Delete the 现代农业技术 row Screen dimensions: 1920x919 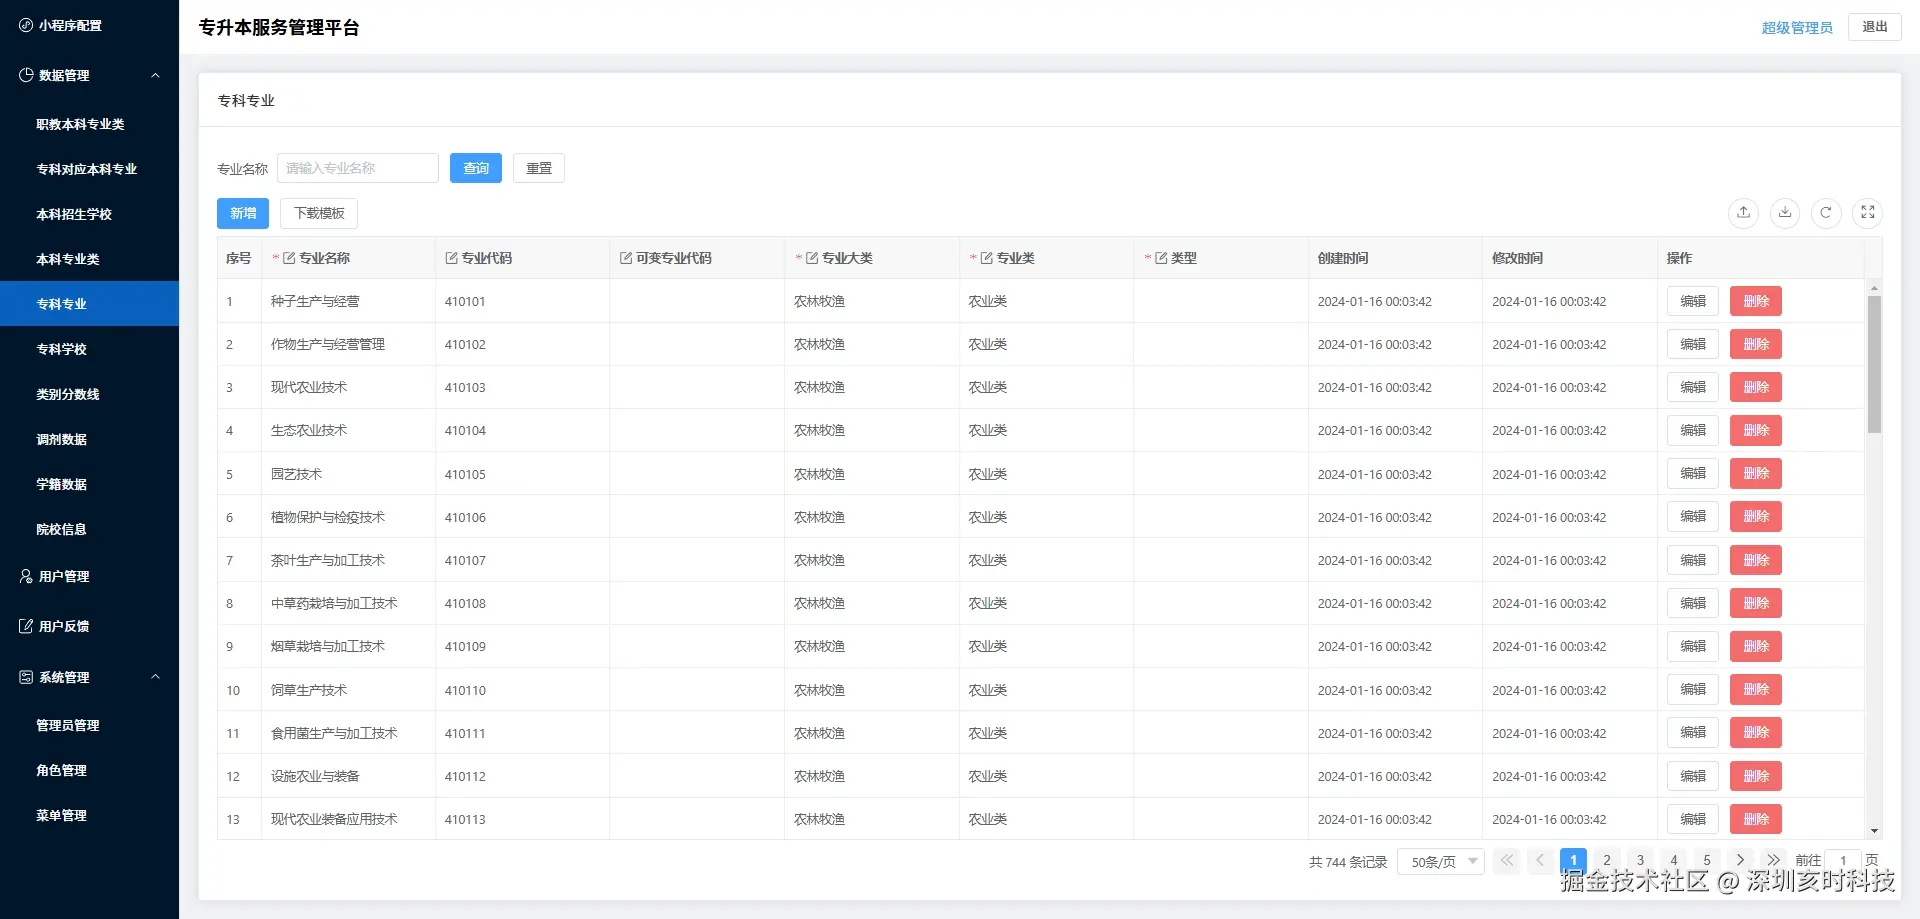pyautogui.click(x=1756, y=387)
